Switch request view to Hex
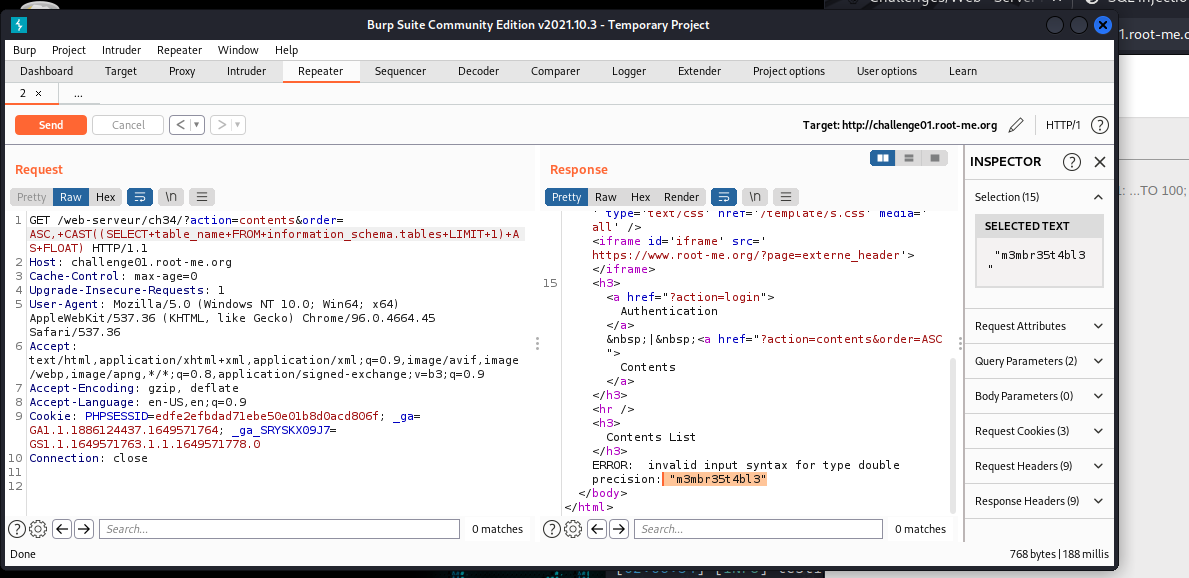 pyautogui.click(x=106, y=197)
